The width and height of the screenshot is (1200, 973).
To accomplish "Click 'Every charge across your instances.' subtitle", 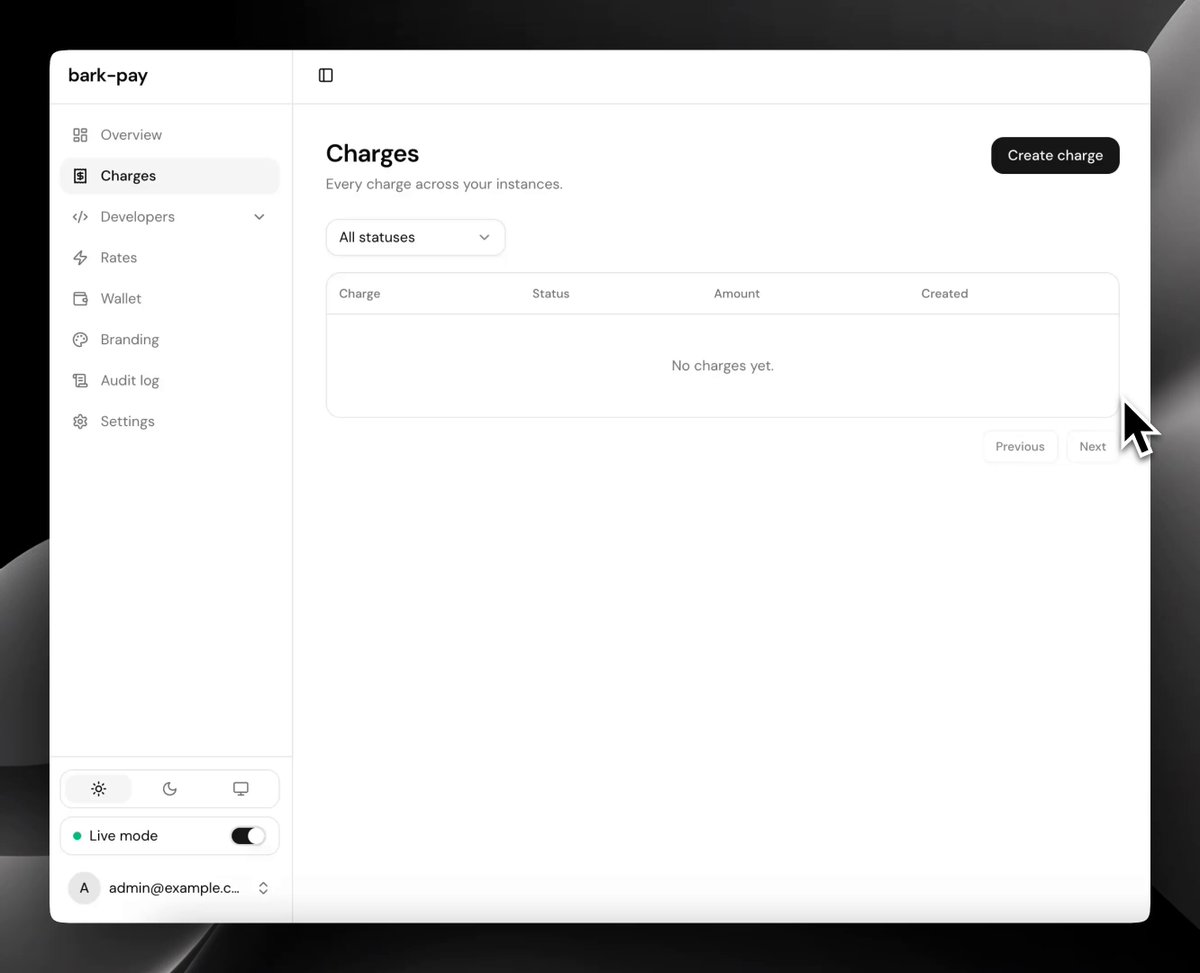I will click(444, 184).
